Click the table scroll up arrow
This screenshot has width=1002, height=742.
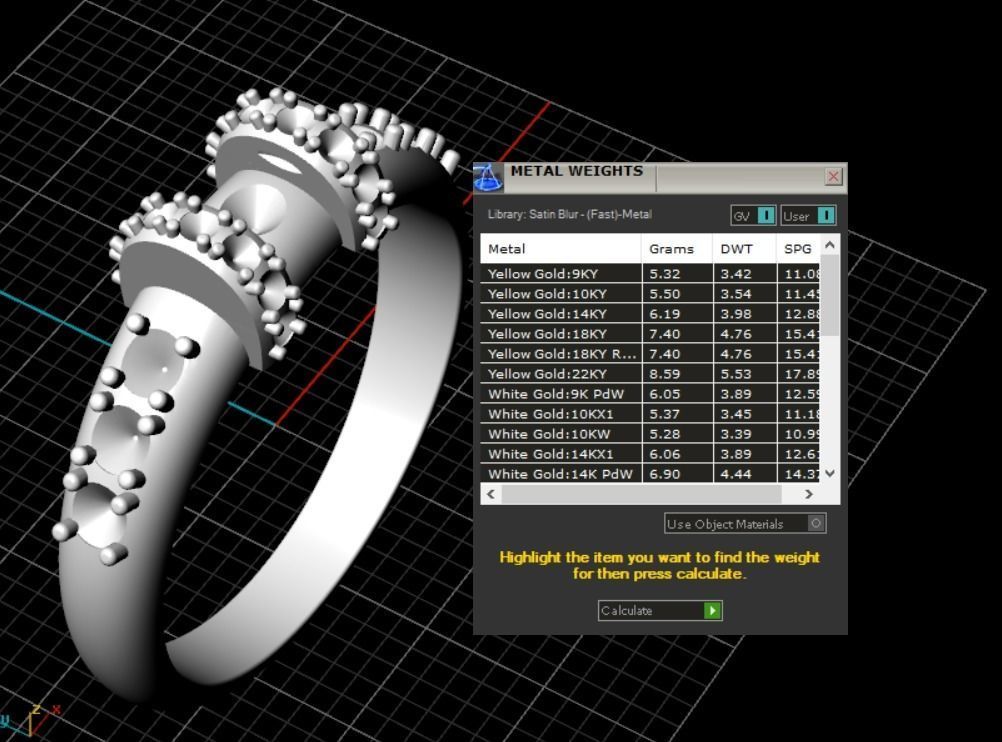(x=830, y=245)
